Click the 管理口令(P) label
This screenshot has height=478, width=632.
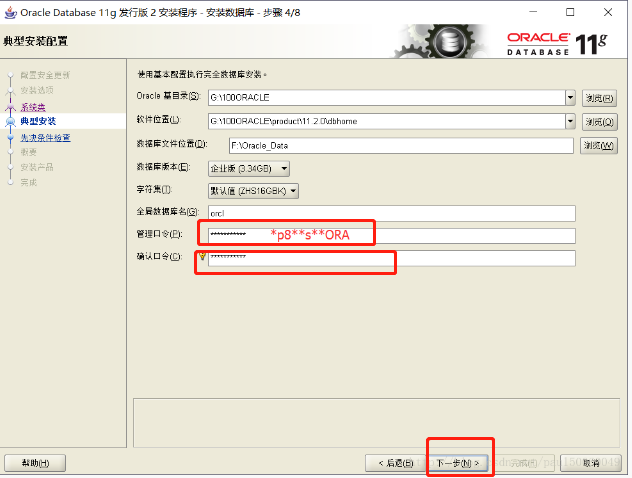[x=159, y=234]
